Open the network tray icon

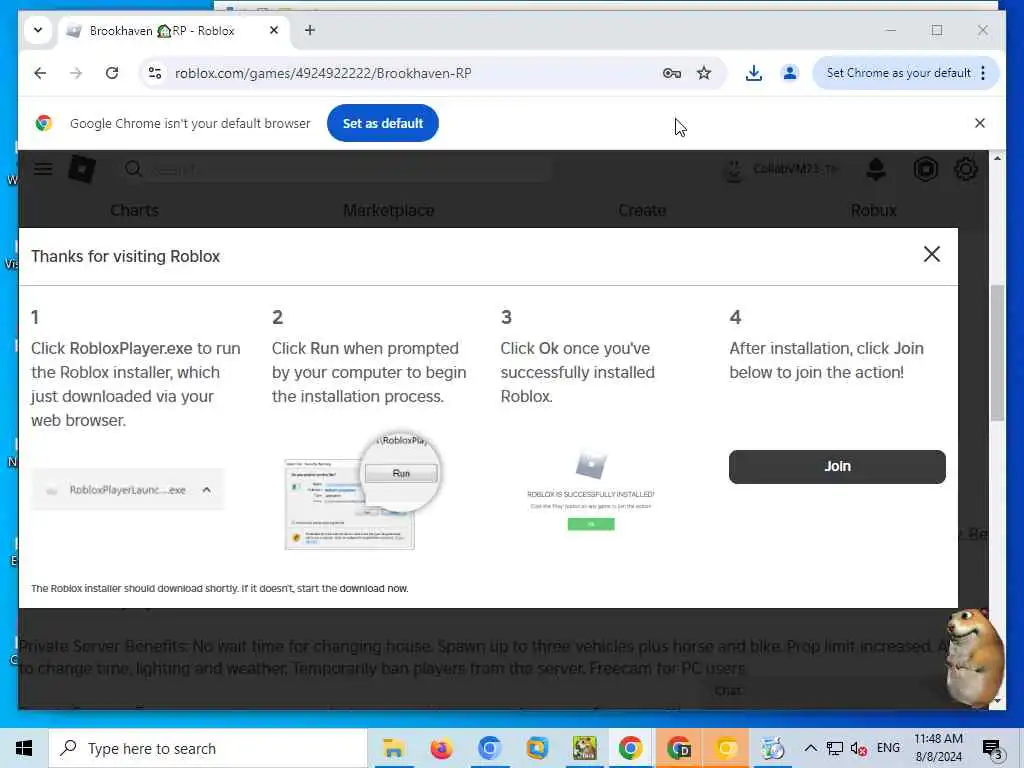835,748
